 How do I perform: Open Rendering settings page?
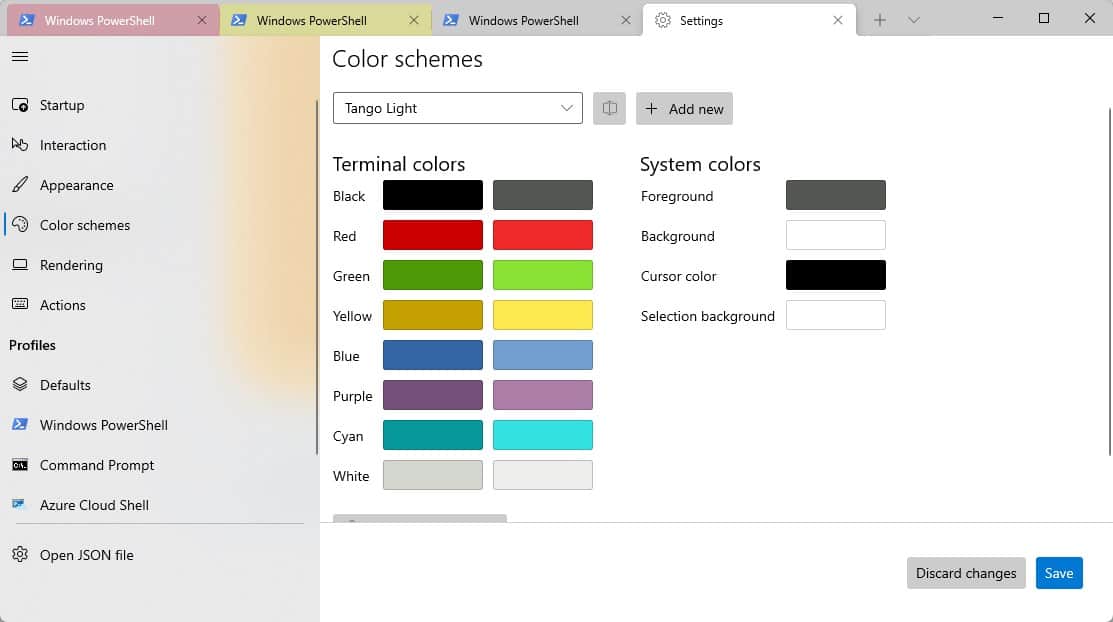[71, 265]
